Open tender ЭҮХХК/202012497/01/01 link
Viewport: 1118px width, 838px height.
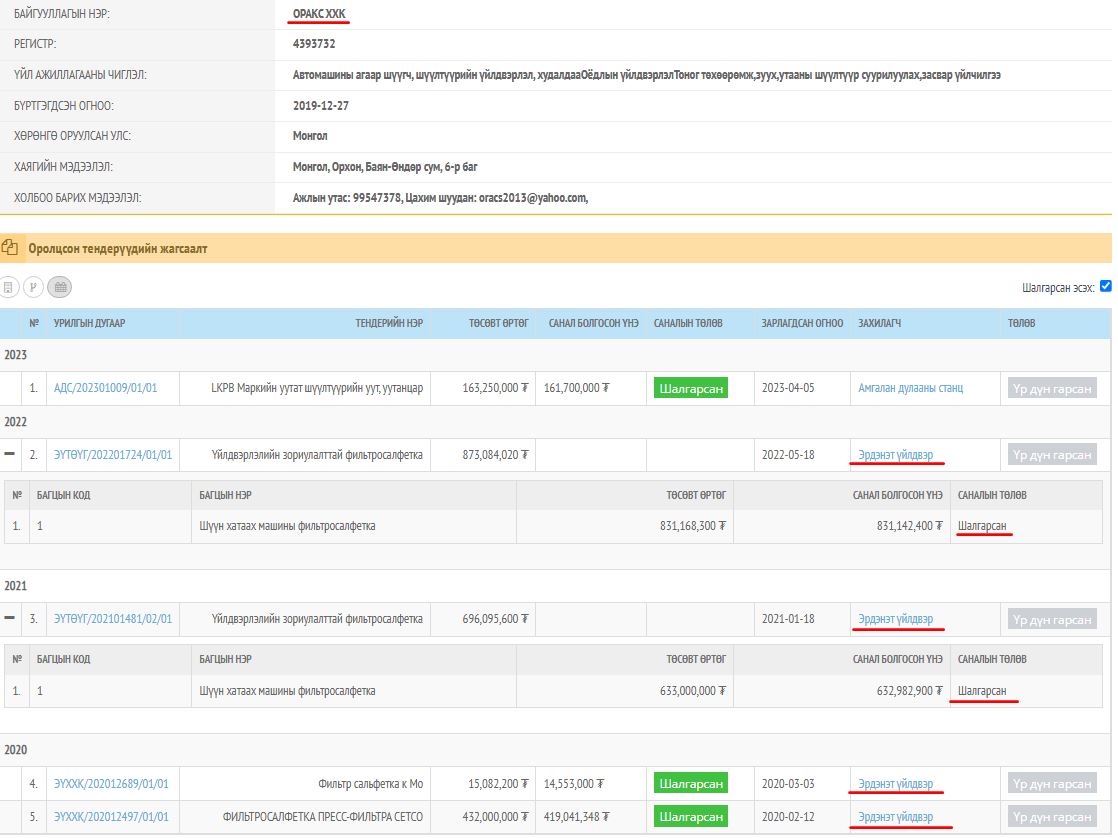point(111,817)
